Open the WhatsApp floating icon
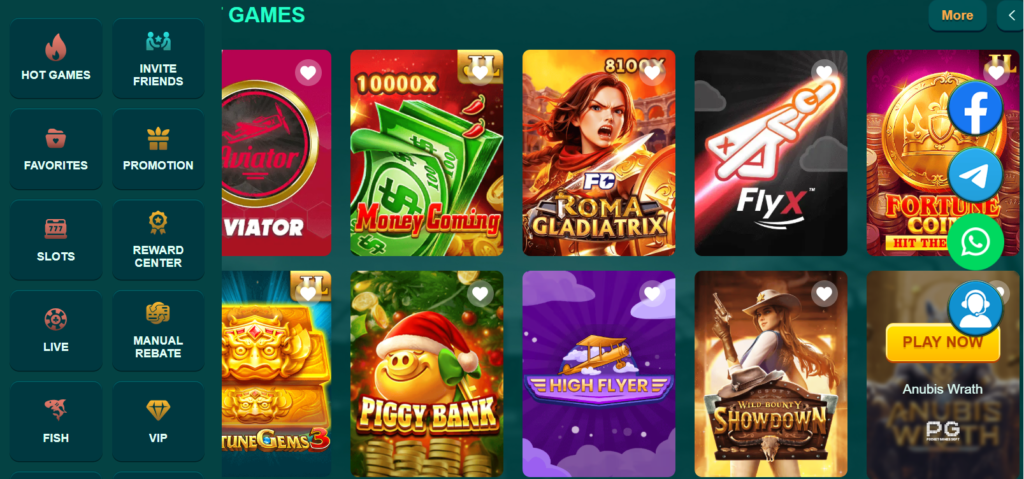The height and width of the screenshot is (479, 1024). (x=976, y=242)
